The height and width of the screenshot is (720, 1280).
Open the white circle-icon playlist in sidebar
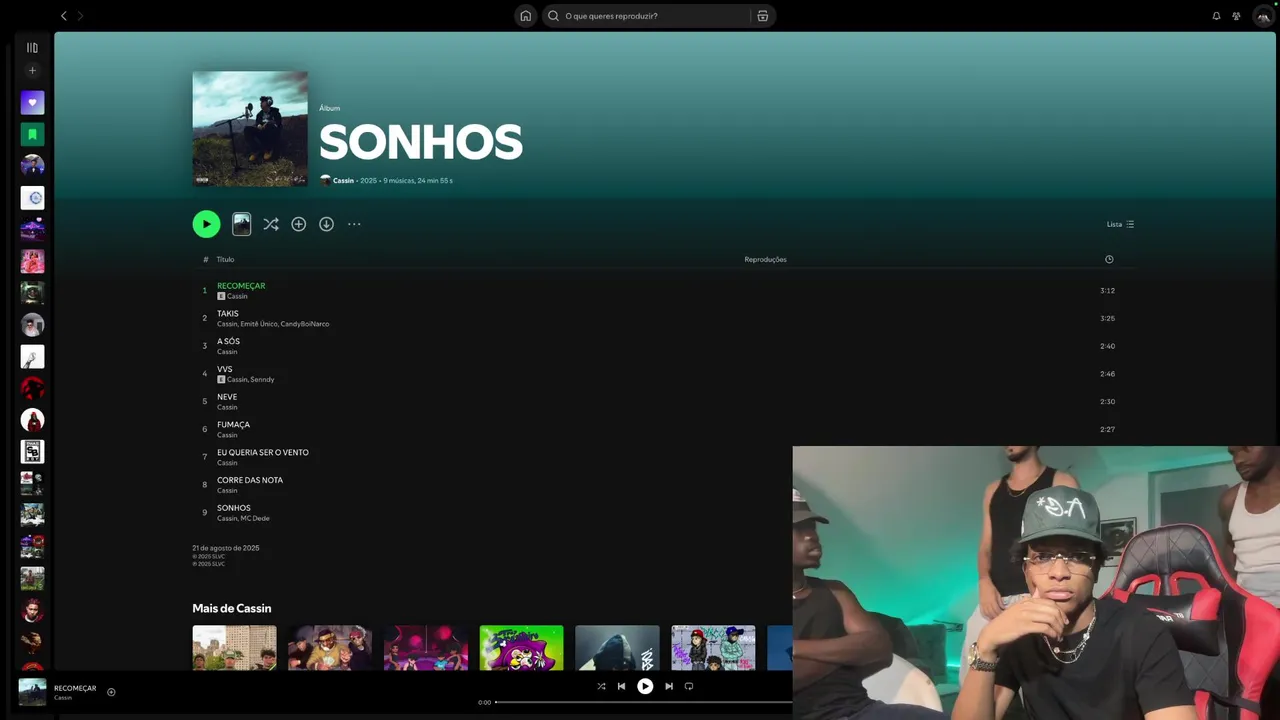[32, 197]
